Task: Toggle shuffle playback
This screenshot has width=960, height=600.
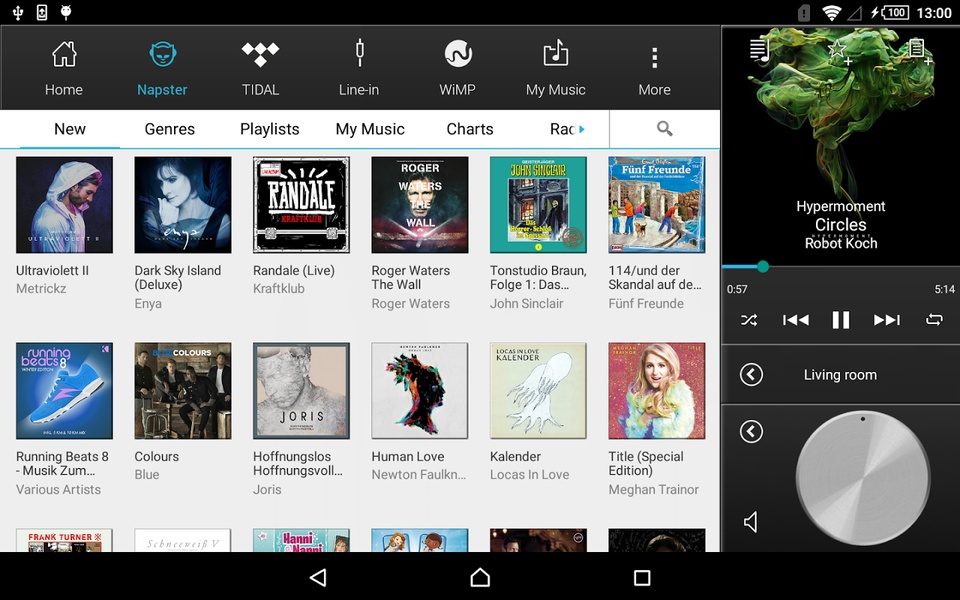Action: coord(749,320)
